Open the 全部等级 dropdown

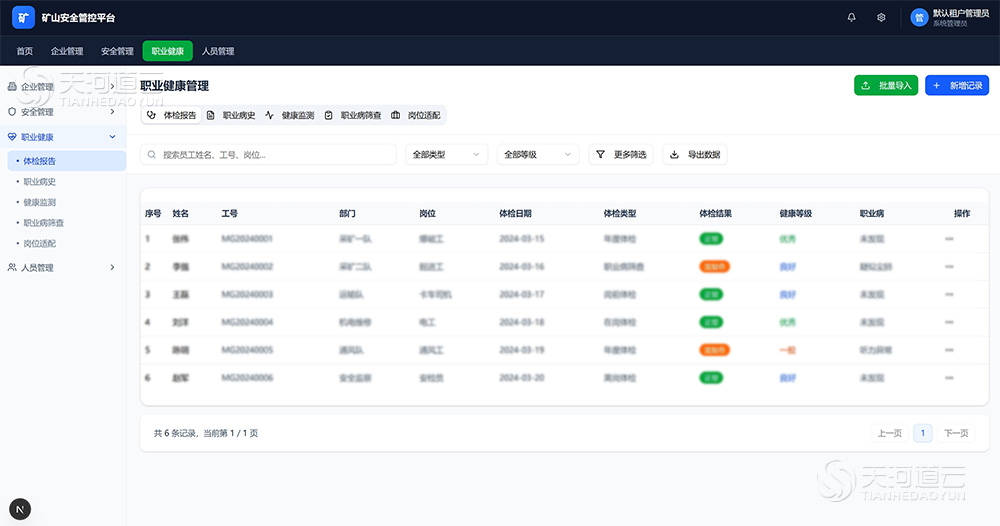[538, 154]
